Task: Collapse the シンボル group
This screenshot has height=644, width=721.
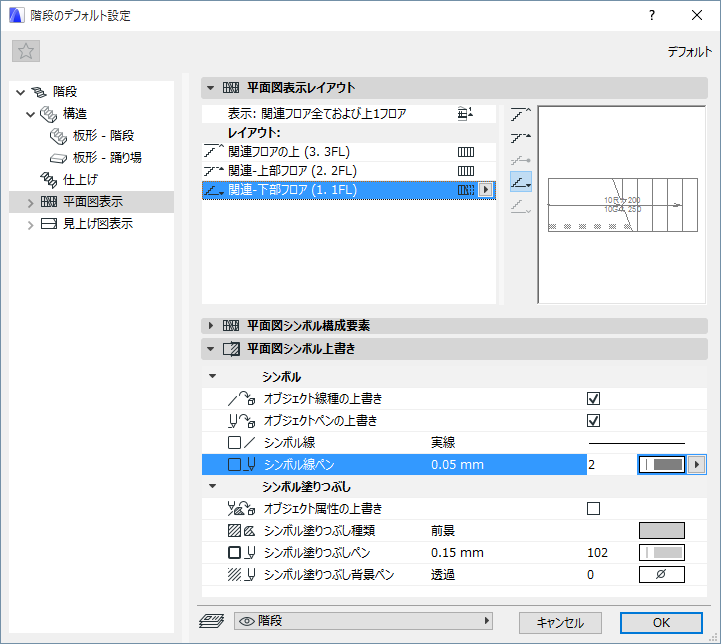Action: coord(212,376)
